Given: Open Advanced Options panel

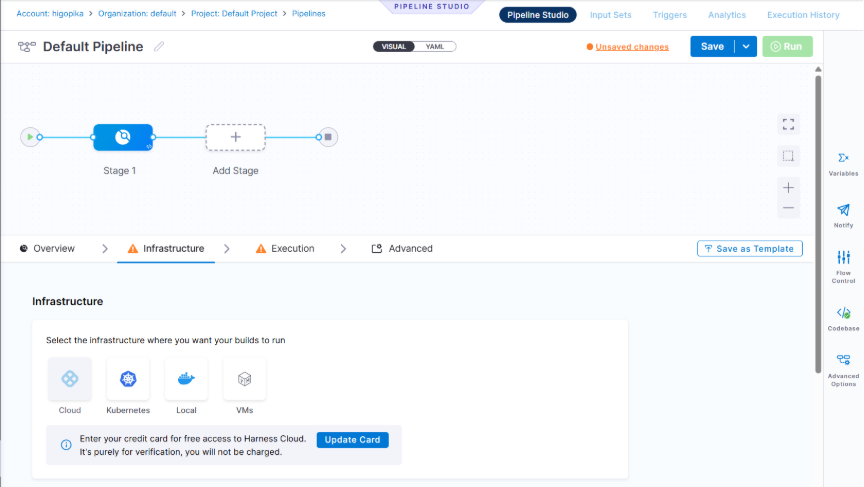Looking at the screenshot, I should tap(843, 370).
